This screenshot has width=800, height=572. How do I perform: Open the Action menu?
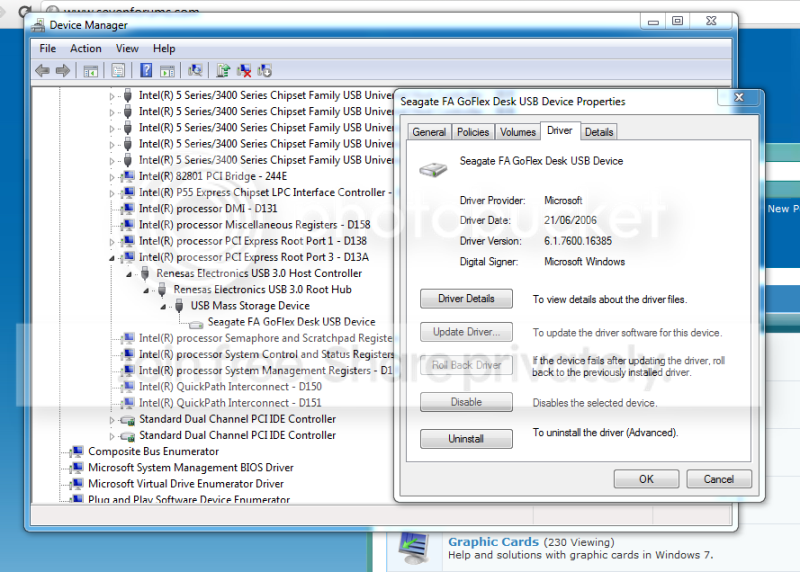point(86,48)
